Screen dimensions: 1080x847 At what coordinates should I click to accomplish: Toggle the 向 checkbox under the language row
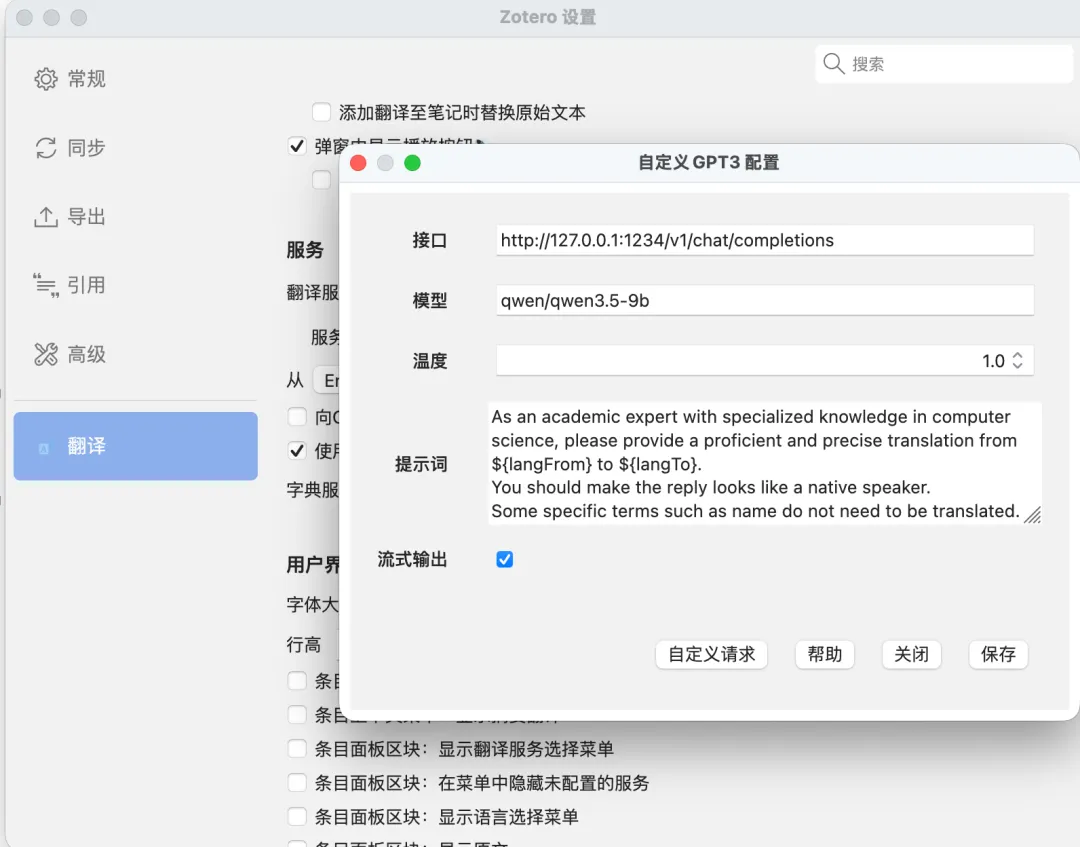pyautogui.click(x=297, y=417)
